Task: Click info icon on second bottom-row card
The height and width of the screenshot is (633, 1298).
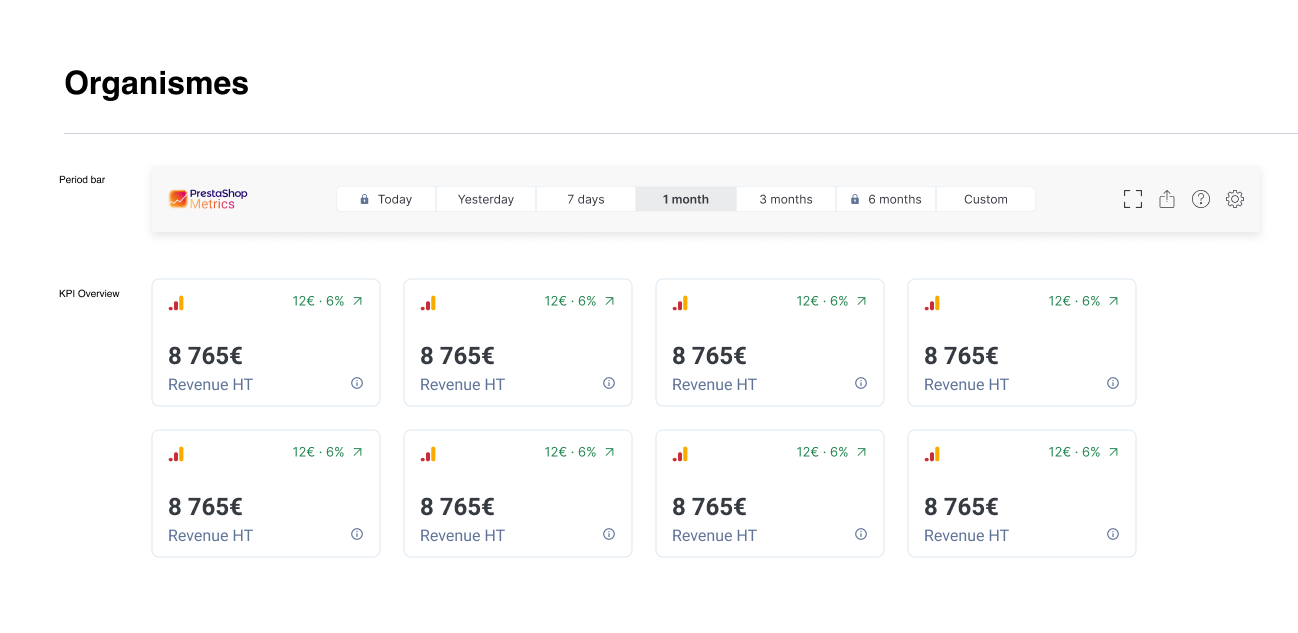Action: [x=609, y=534]
